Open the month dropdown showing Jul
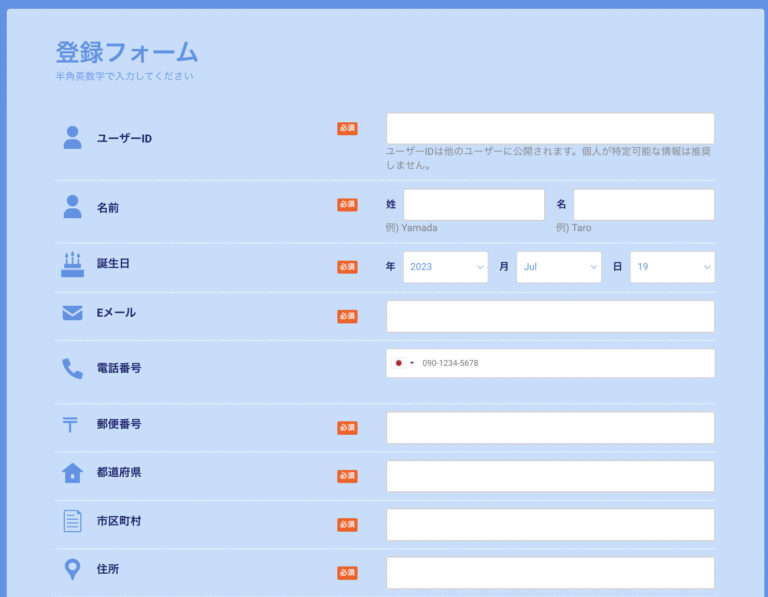This screenshot has height=597, width=768. 559,267
